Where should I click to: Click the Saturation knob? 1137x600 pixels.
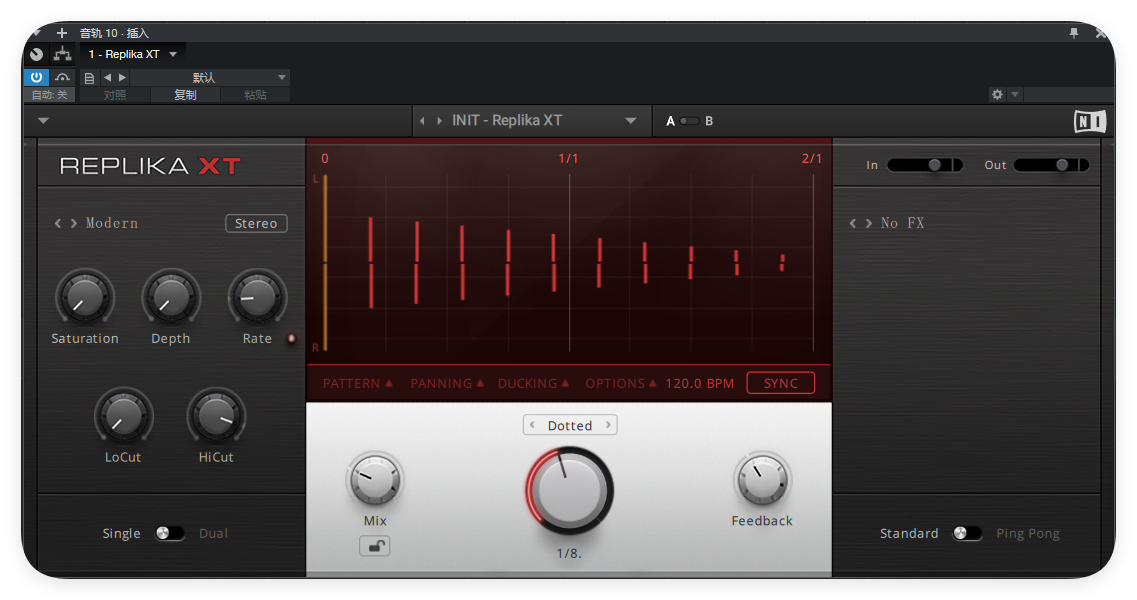point(85,297)
